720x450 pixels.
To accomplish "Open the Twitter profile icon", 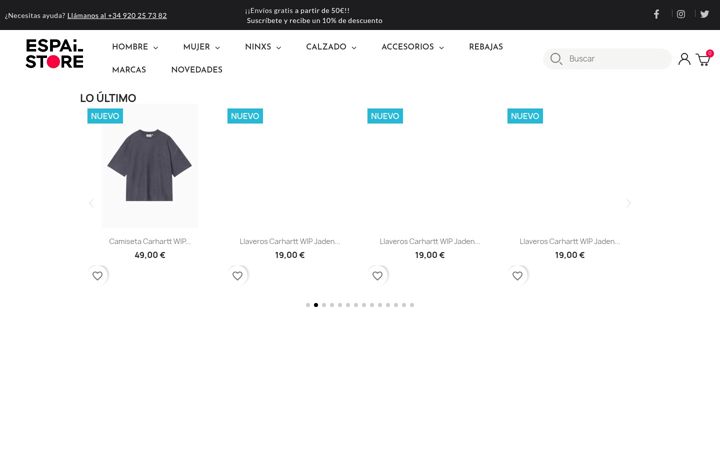I will pyautogui.click(x=704, y=14).
